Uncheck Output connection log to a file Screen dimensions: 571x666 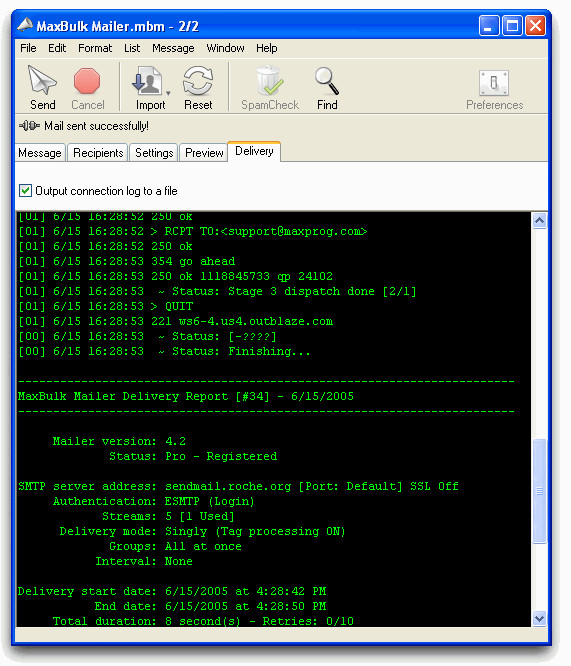pyautogui.click(x=25, y=191)
